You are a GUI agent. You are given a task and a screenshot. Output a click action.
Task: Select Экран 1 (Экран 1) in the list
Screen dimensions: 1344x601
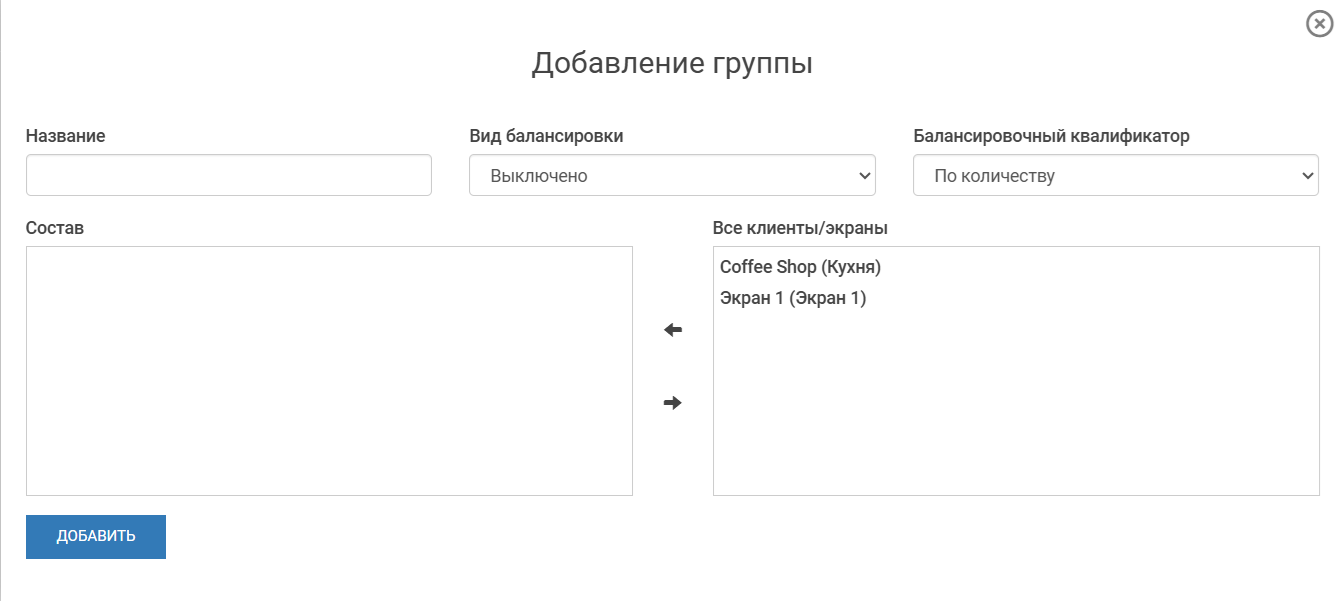click(x=793, y=298)
